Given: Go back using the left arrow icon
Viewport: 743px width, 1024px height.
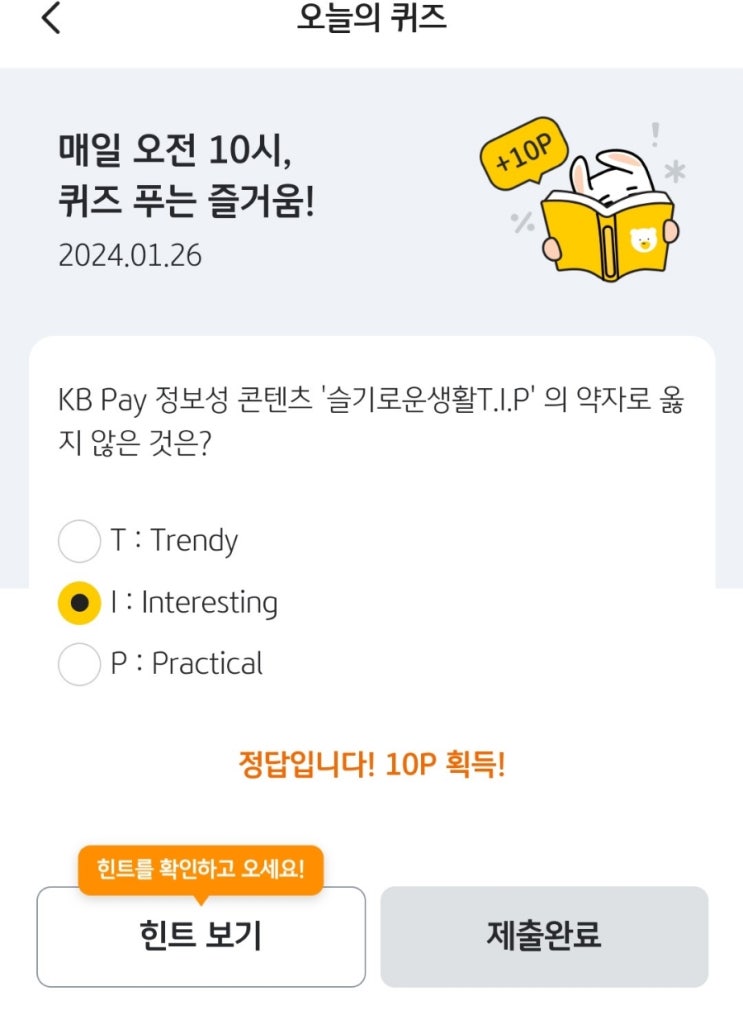Looking at the screenshot, I should tap(51, 18).
